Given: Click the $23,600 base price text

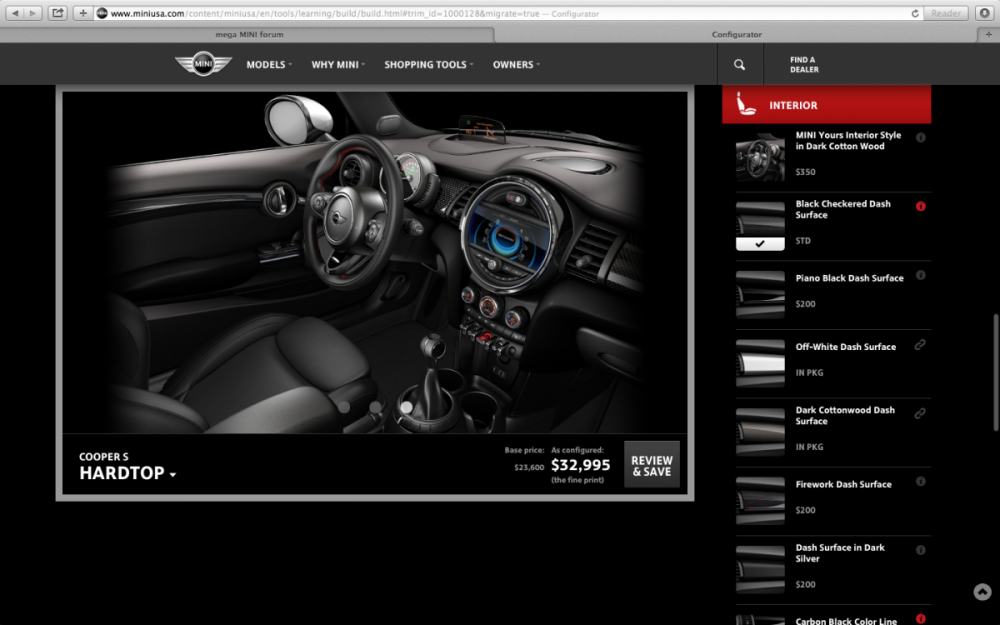Looking at the screenshot, I should pos(529,467).
